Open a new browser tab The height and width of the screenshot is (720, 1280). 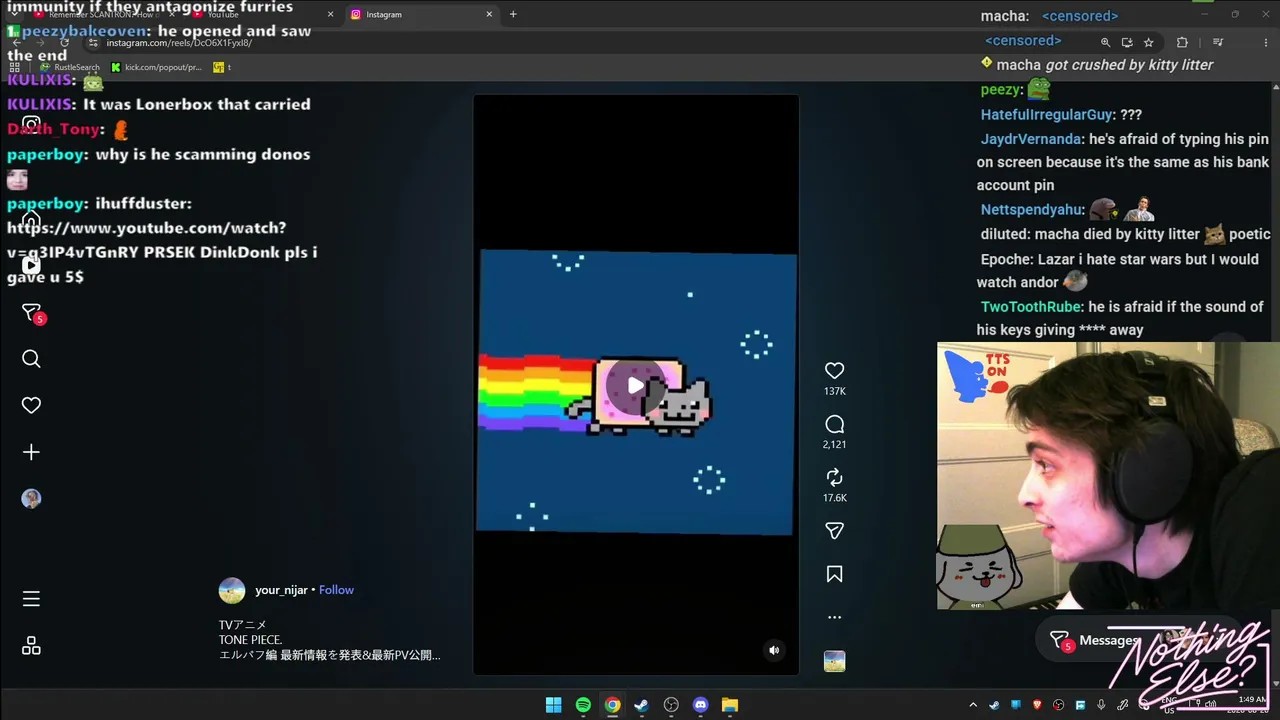pos(513,14)
